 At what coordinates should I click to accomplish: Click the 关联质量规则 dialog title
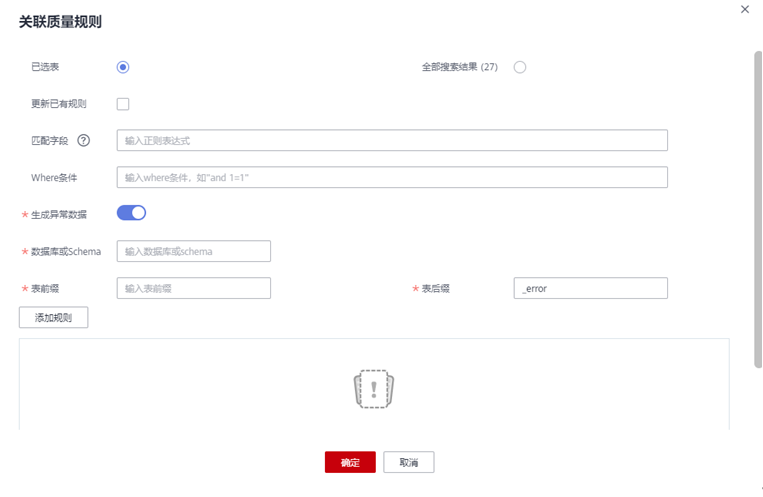(60, 21)
